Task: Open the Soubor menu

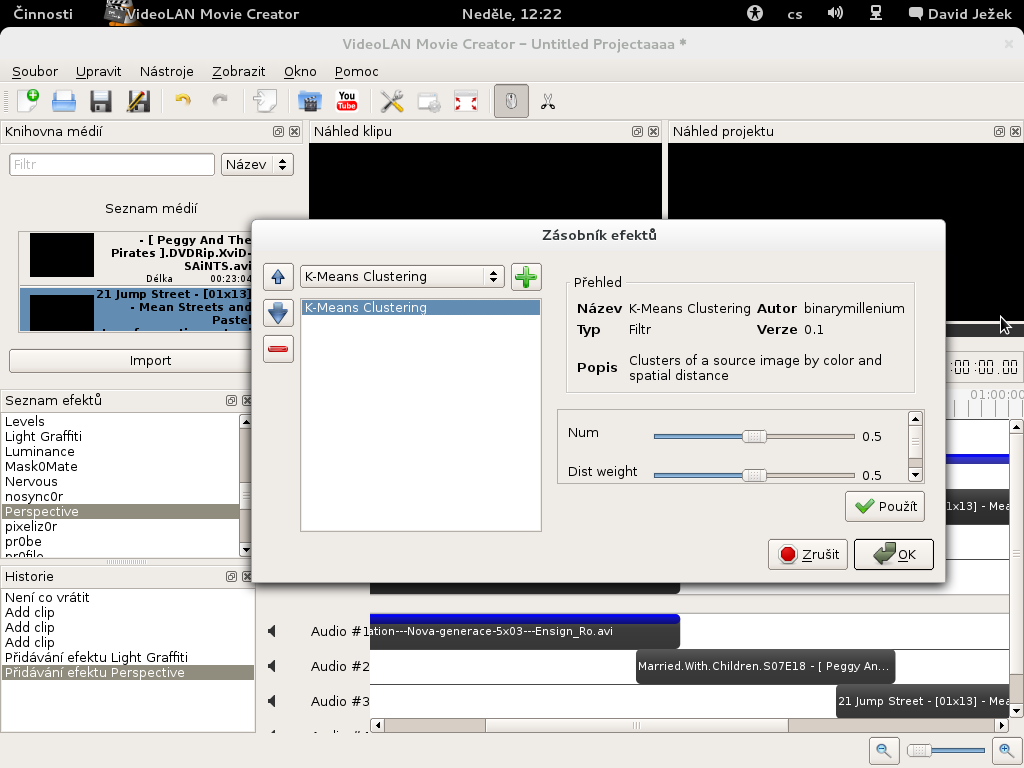Action: tap(35, 72)
